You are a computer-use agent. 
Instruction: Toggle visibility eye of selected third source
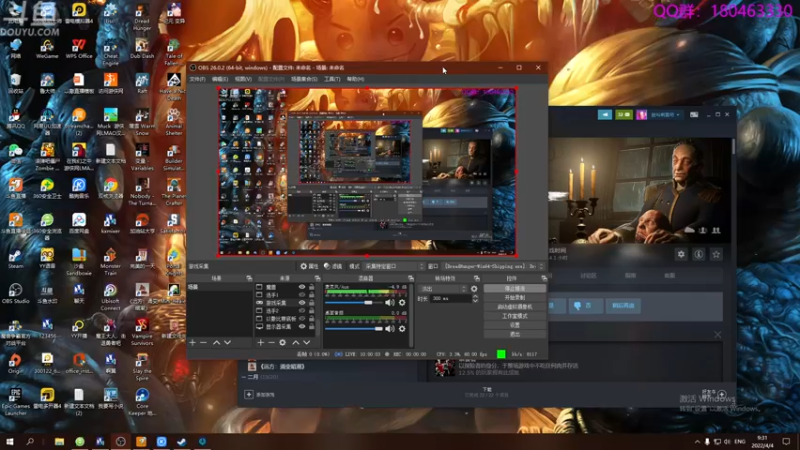[x=302, y=303]
